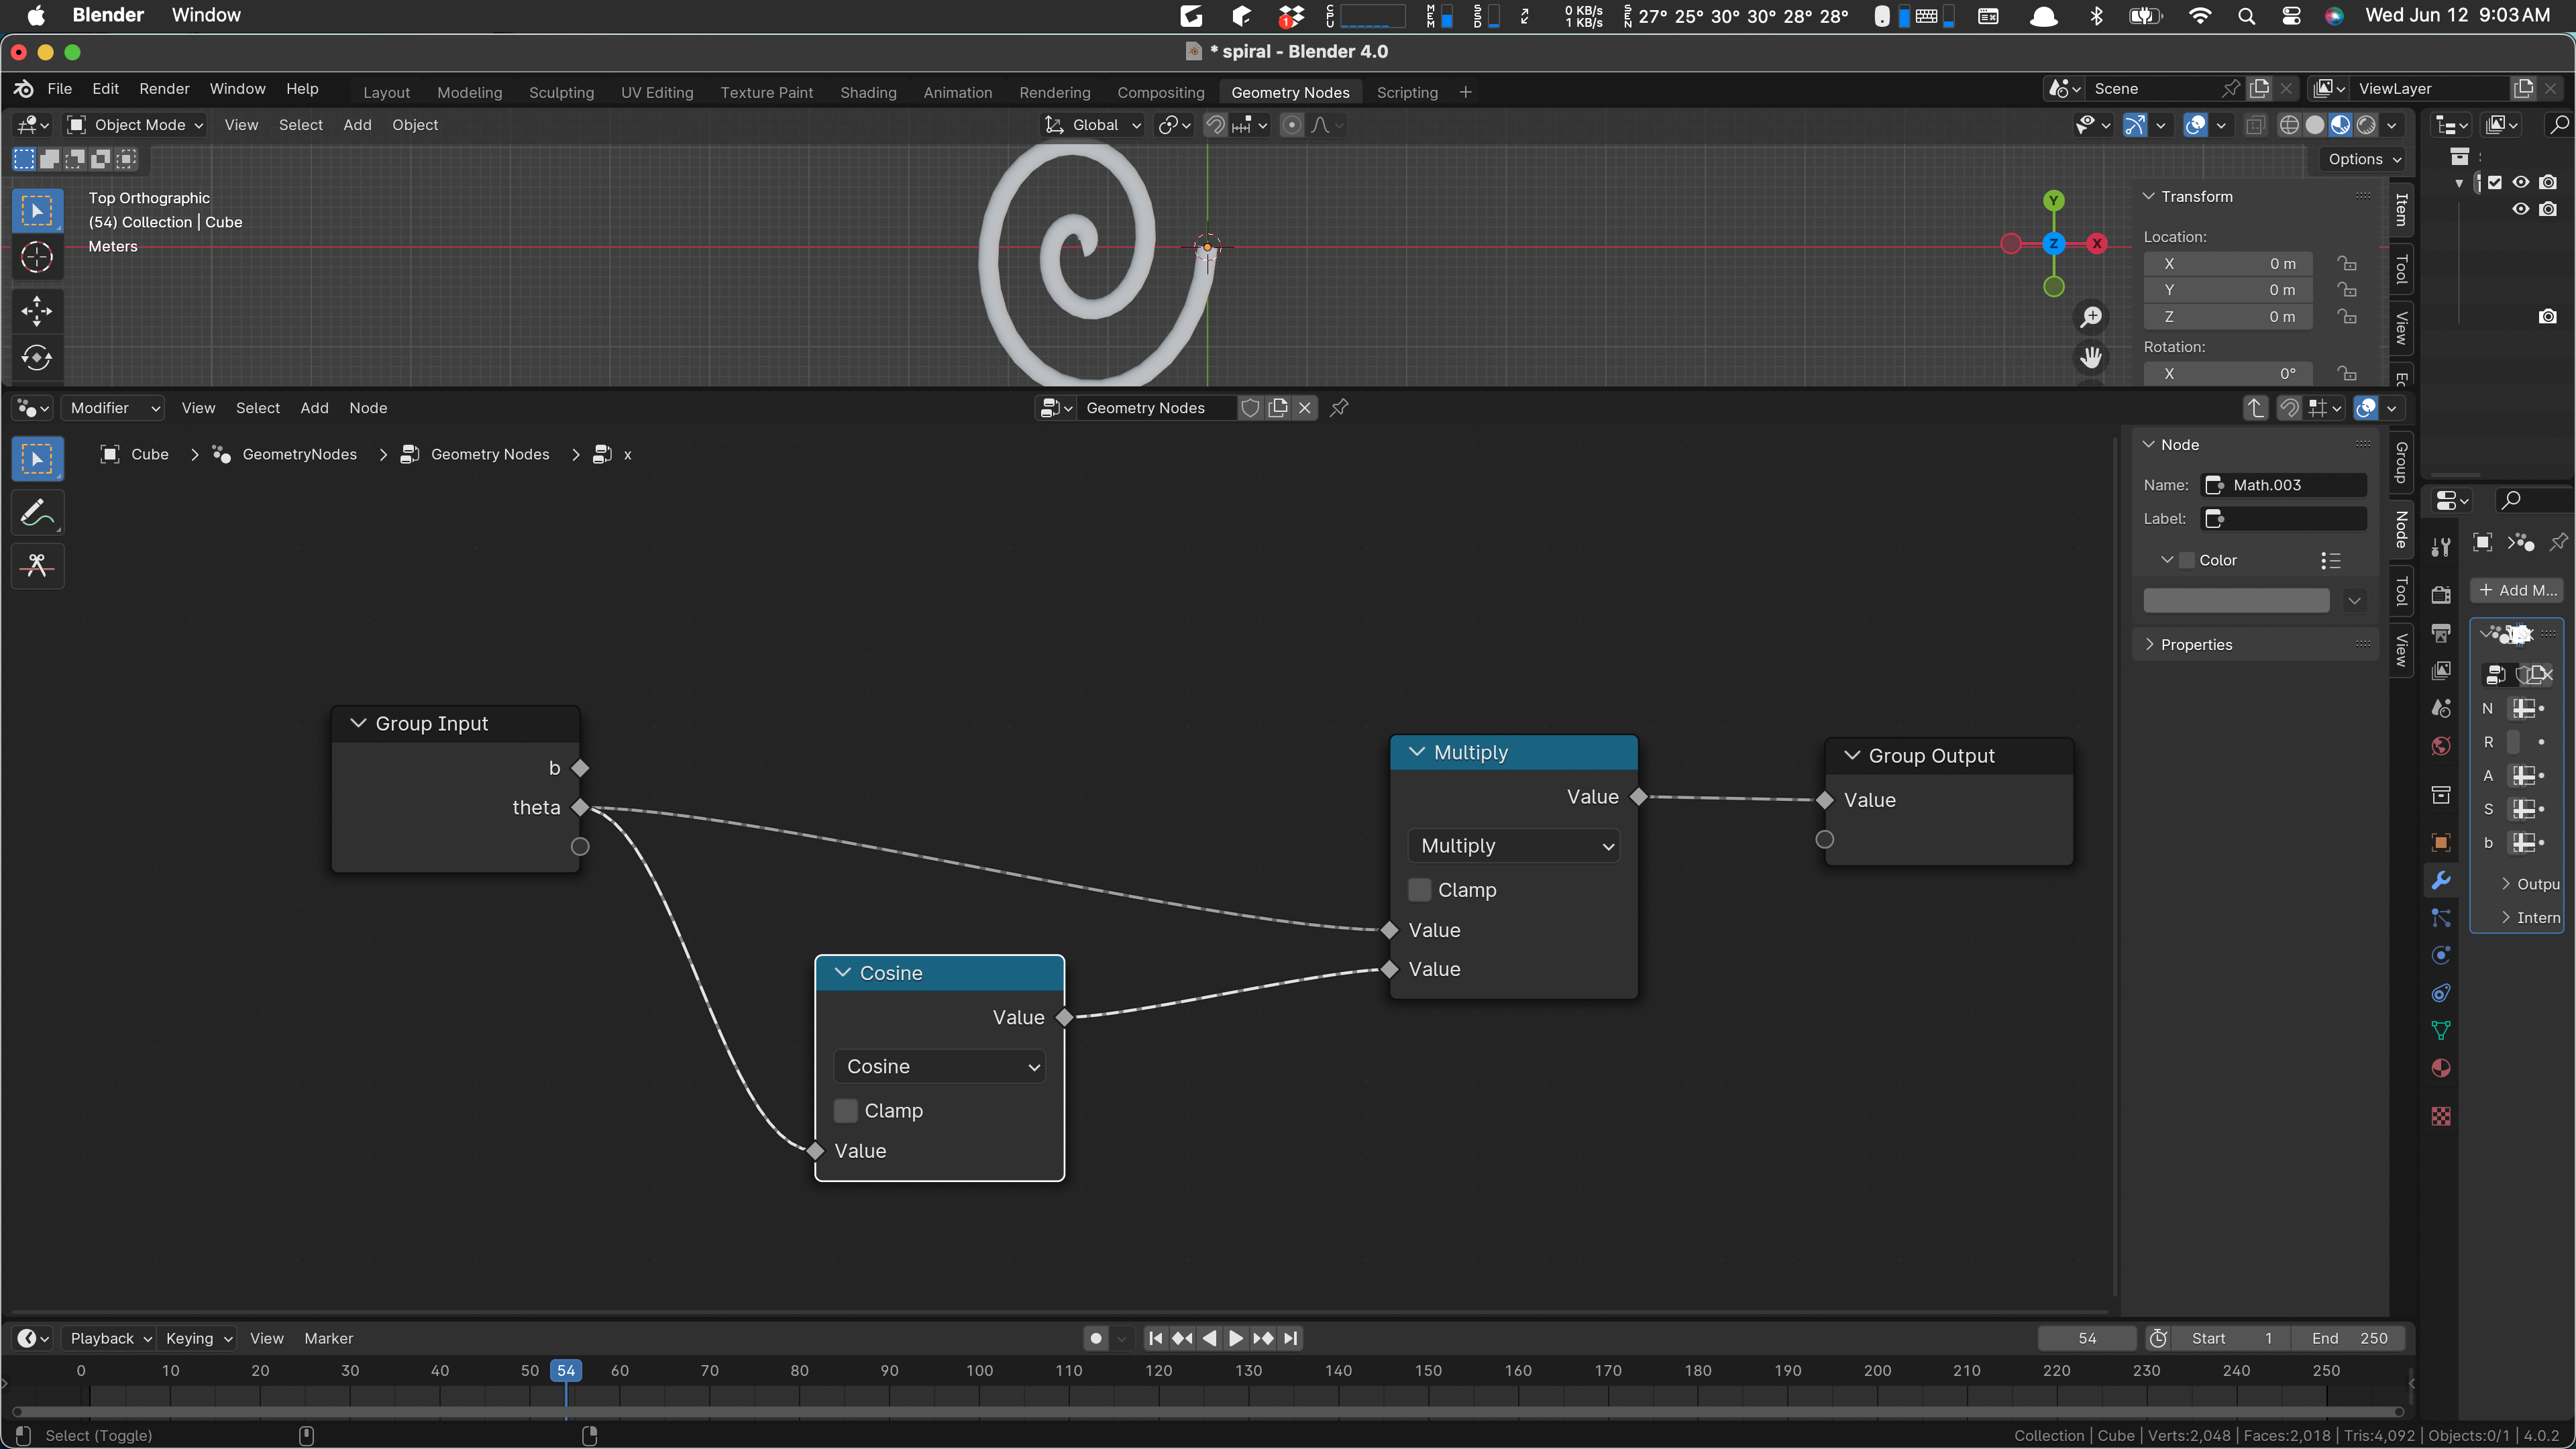This screenshot has width=2576, height=1449.
Task: Collapse the Group Output node
Action: pyautogui.click(x=1851, y=755)
